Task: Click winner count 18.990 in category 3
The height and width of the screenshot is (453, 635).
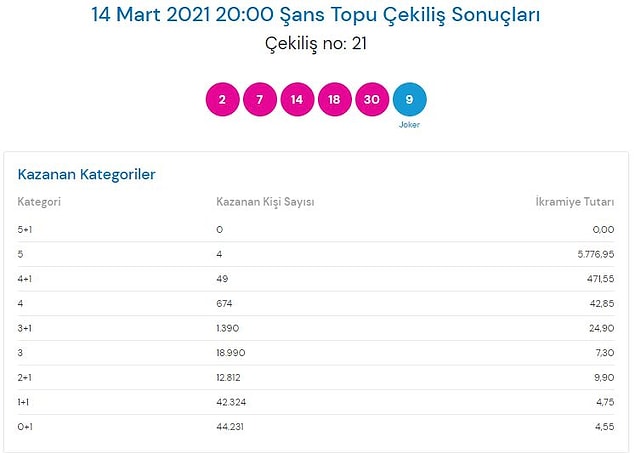Action: point(230,353)
